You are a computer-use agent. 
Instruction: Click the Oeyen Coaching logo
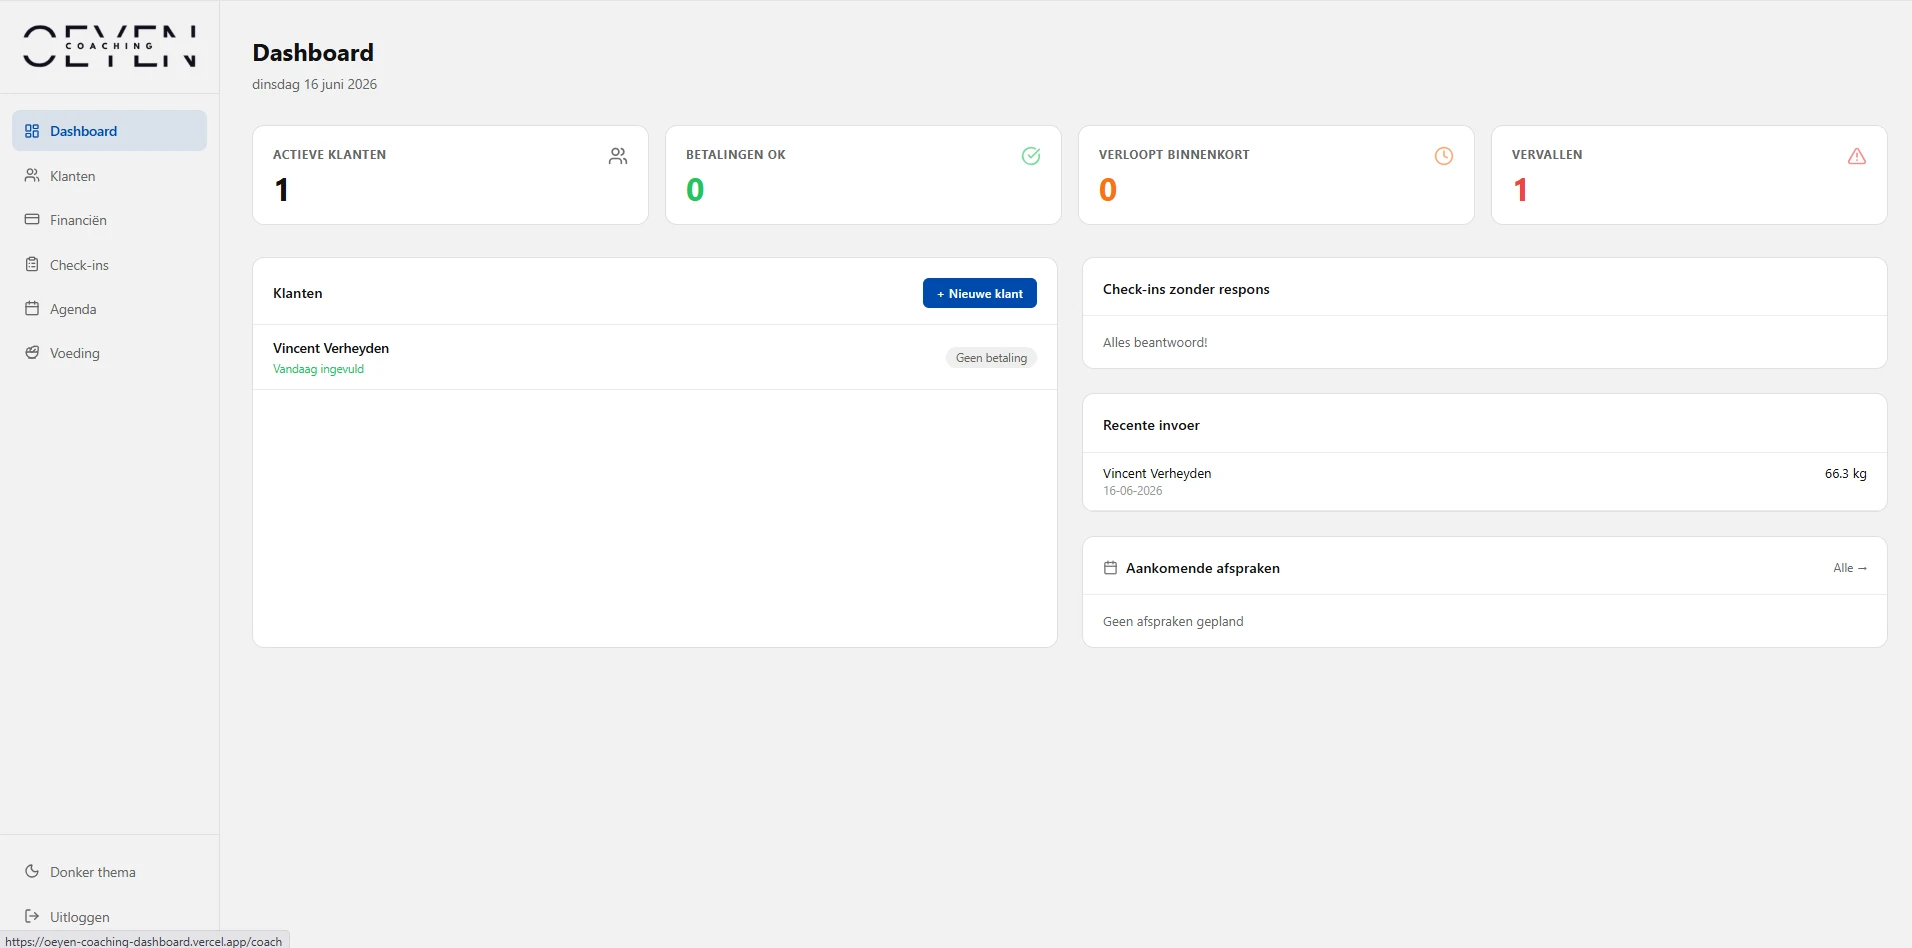coord(109,46)
